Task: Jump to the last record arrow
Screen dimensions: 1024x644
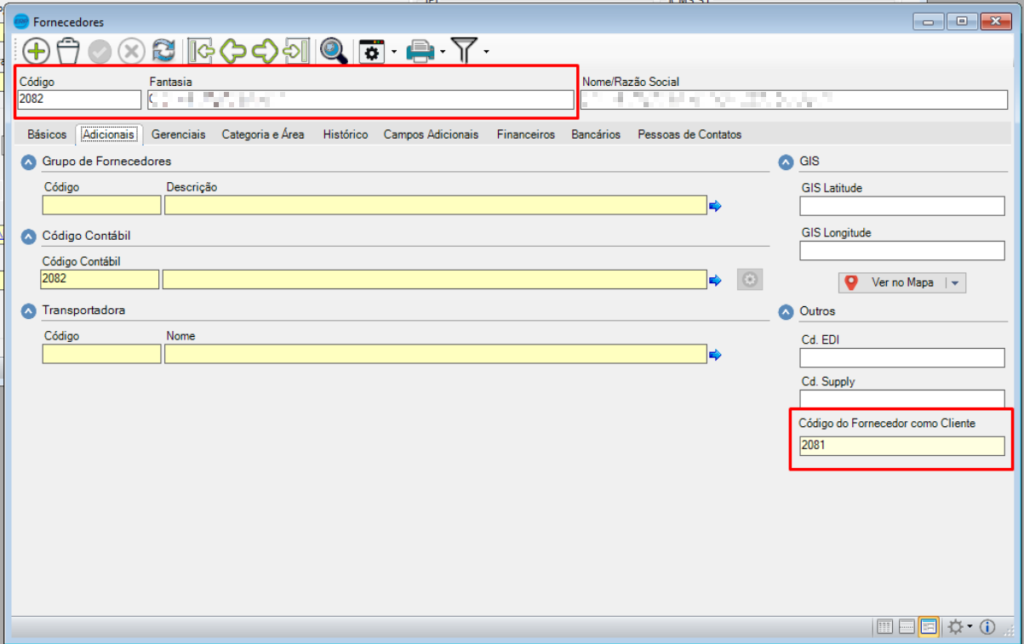Action: tap(296, 50)
